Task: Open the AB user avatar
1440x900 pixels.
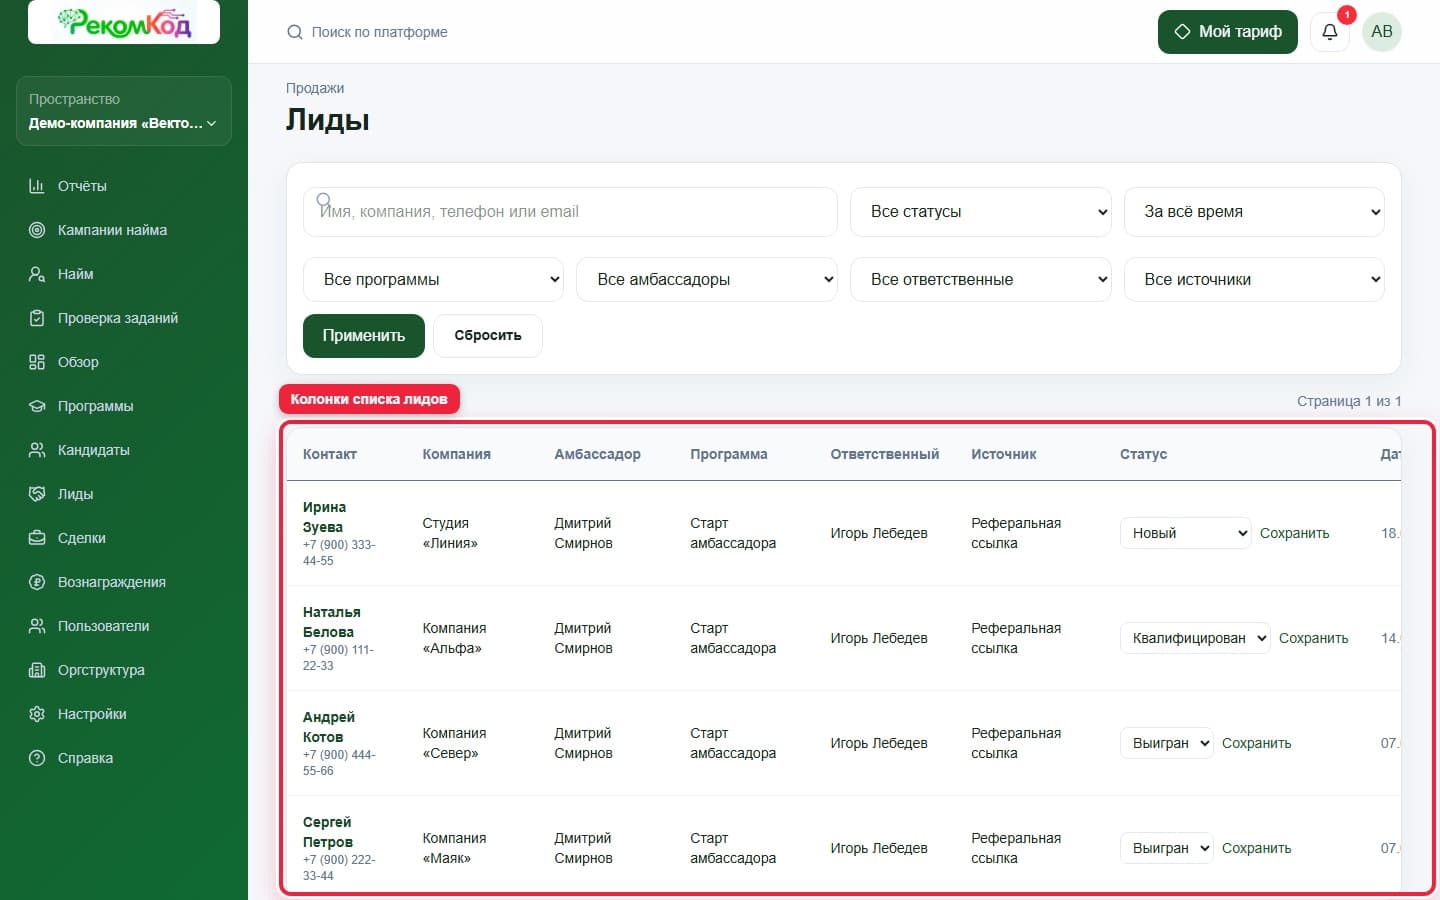Action: pos(1381,32)
